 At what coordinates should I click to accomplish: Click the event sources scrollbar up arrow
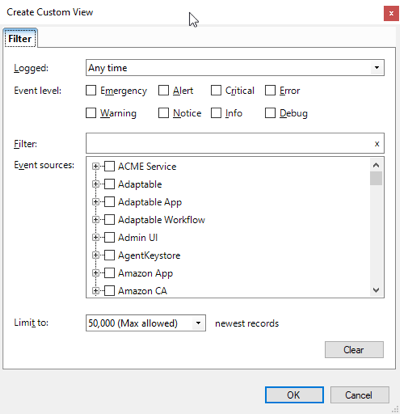[376, 165]
